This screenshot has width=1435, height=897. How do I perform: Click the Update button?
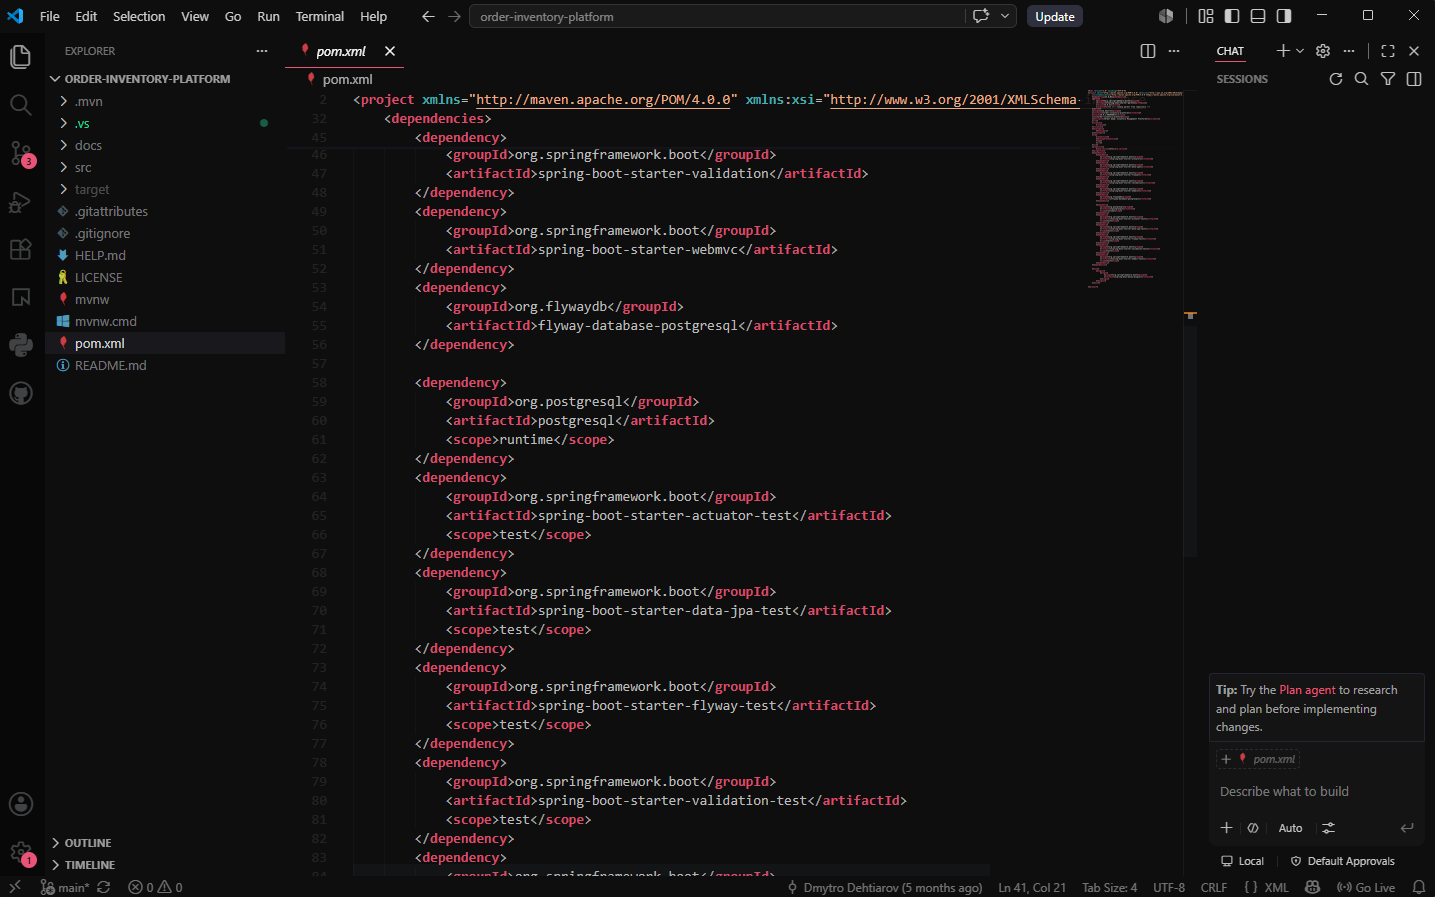click(1055, 16)
